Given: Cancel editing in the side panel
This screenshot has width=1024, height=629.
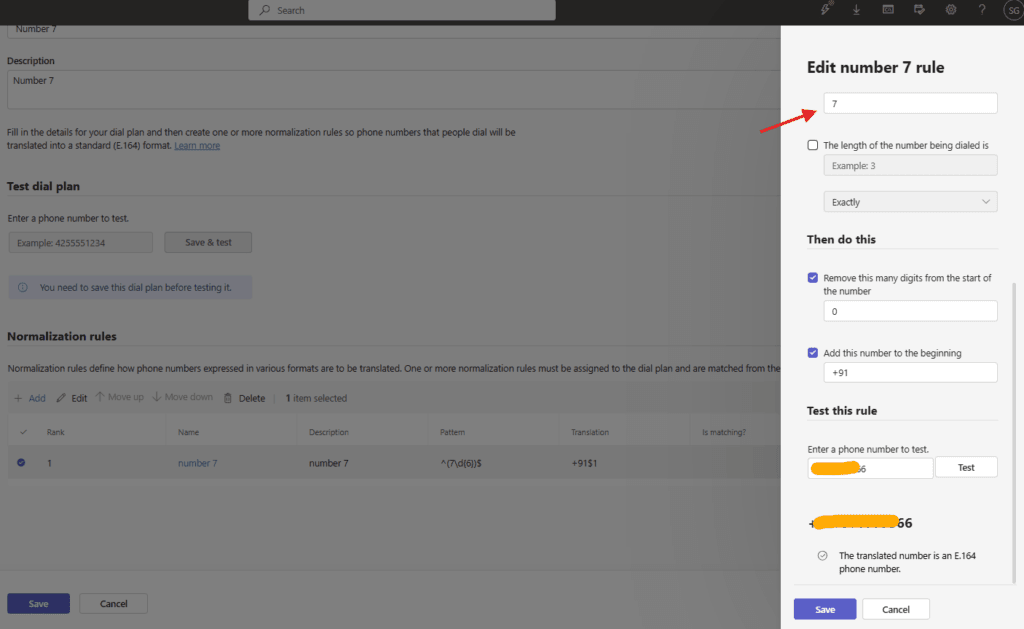Looking at the screenshot, I should tap(895, 609).
